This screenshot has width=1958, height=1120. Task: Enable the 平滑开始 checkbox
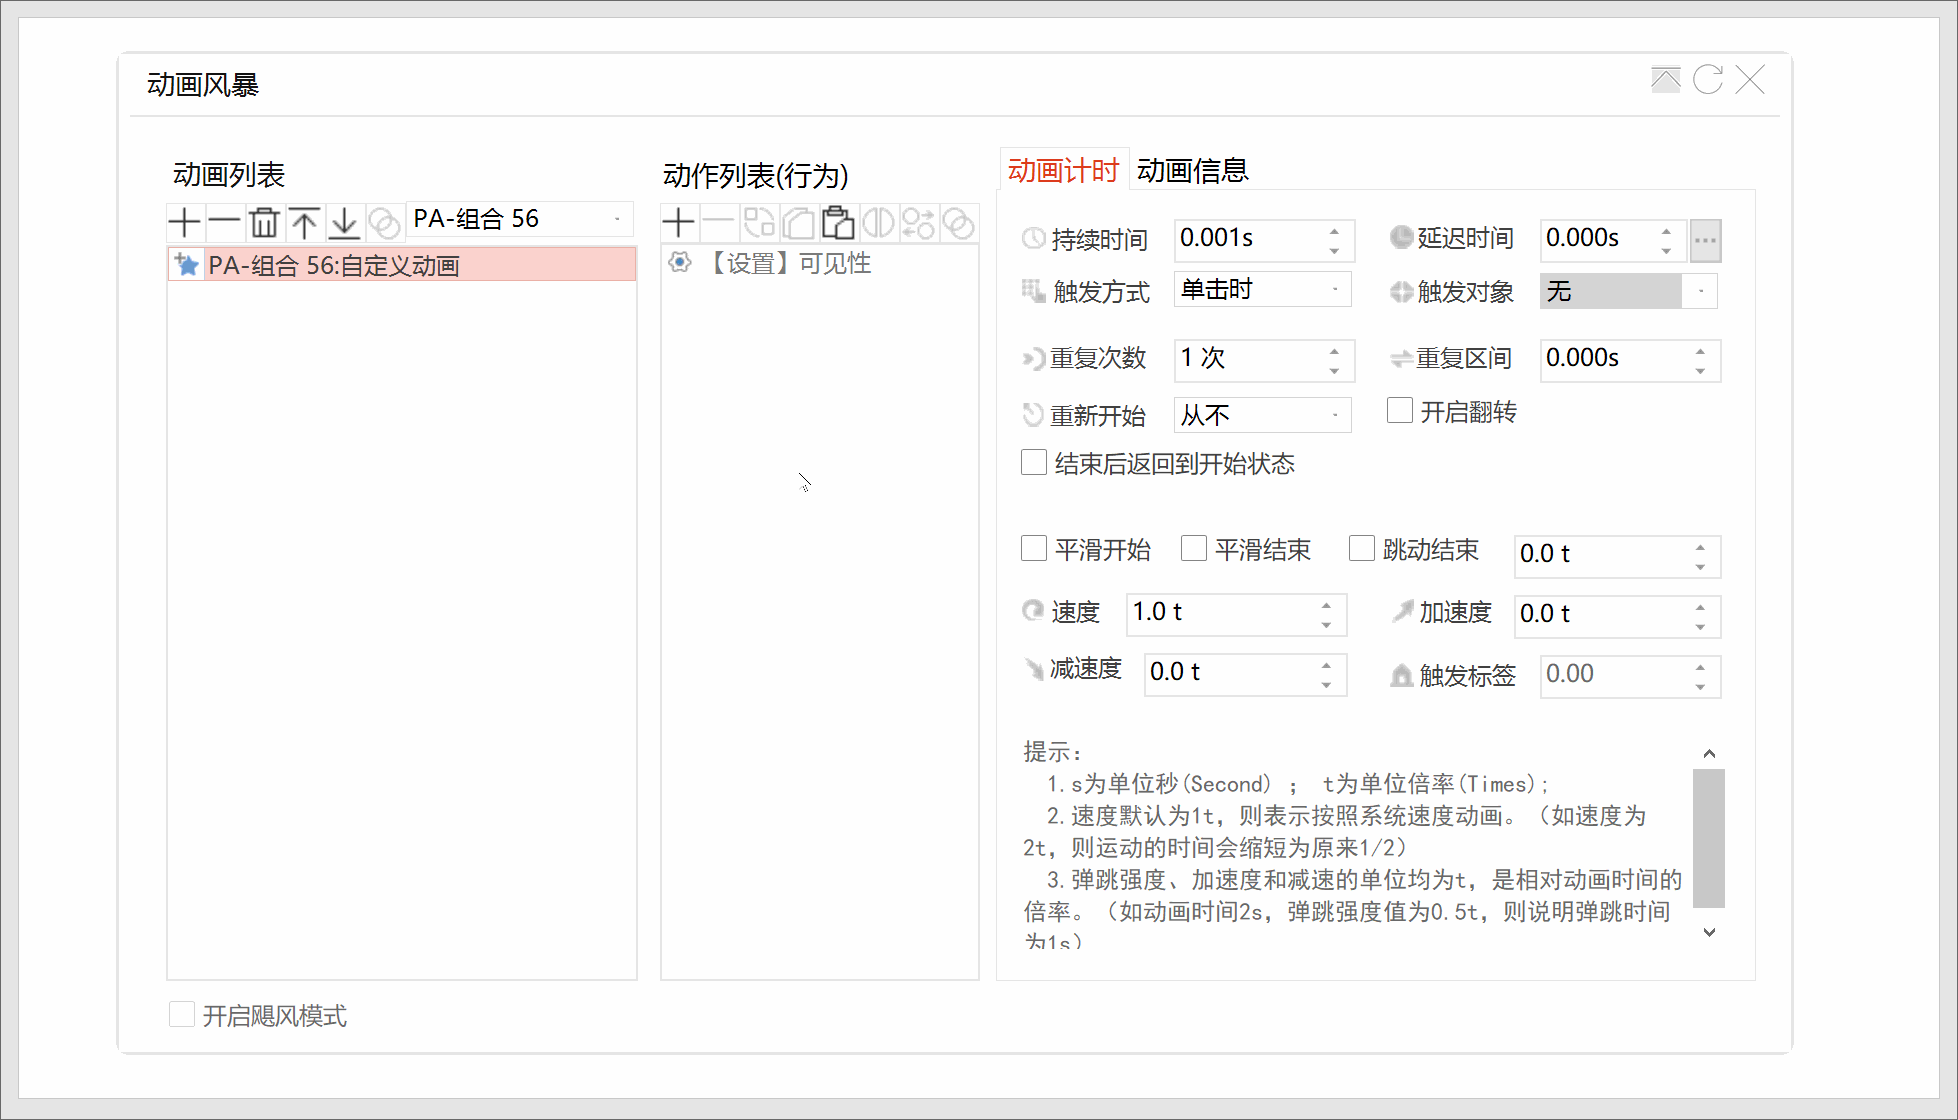pos(1034,549)
